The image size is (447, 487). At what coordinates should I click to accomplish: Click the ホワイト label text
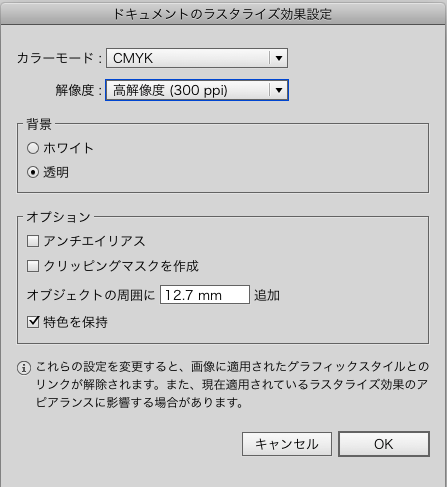[x=68, y=148]
